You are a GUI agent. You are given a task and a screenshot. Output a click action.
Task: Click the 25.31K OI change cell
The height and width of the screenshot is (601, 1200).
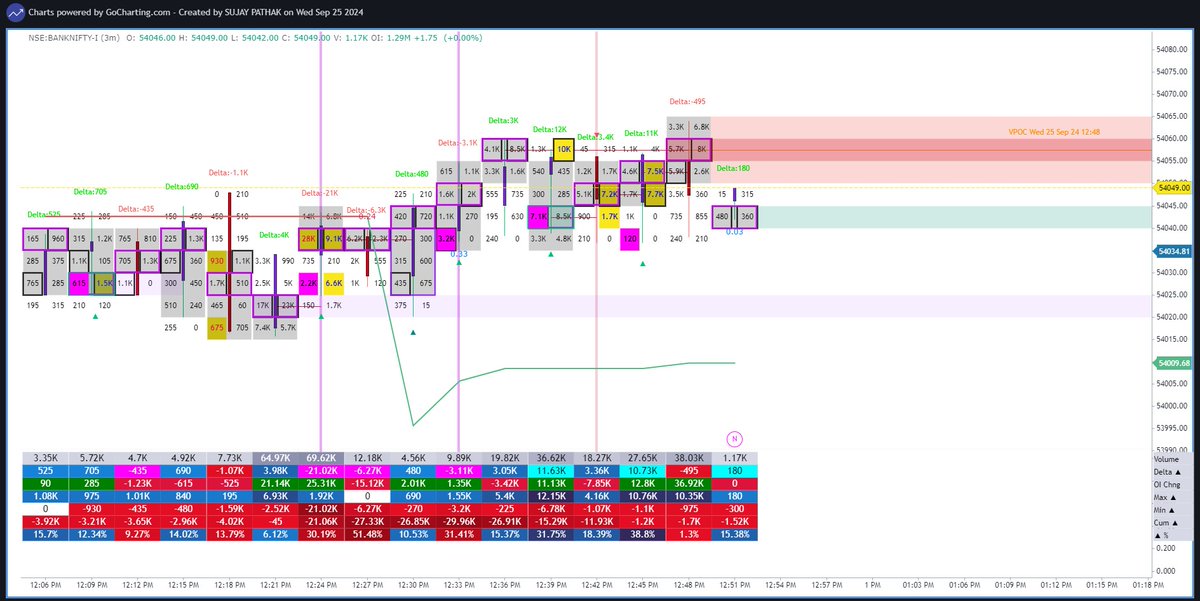[x=319, y=485]
